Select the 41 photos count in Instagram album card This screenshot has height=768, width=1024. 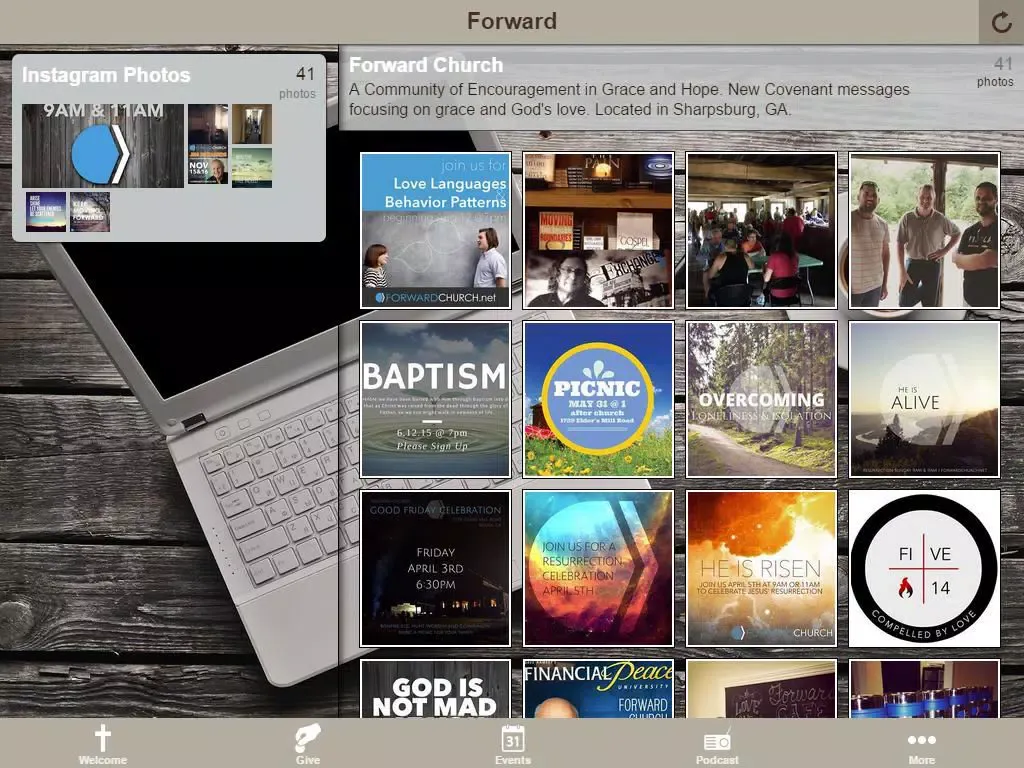[x=298, y=83]
